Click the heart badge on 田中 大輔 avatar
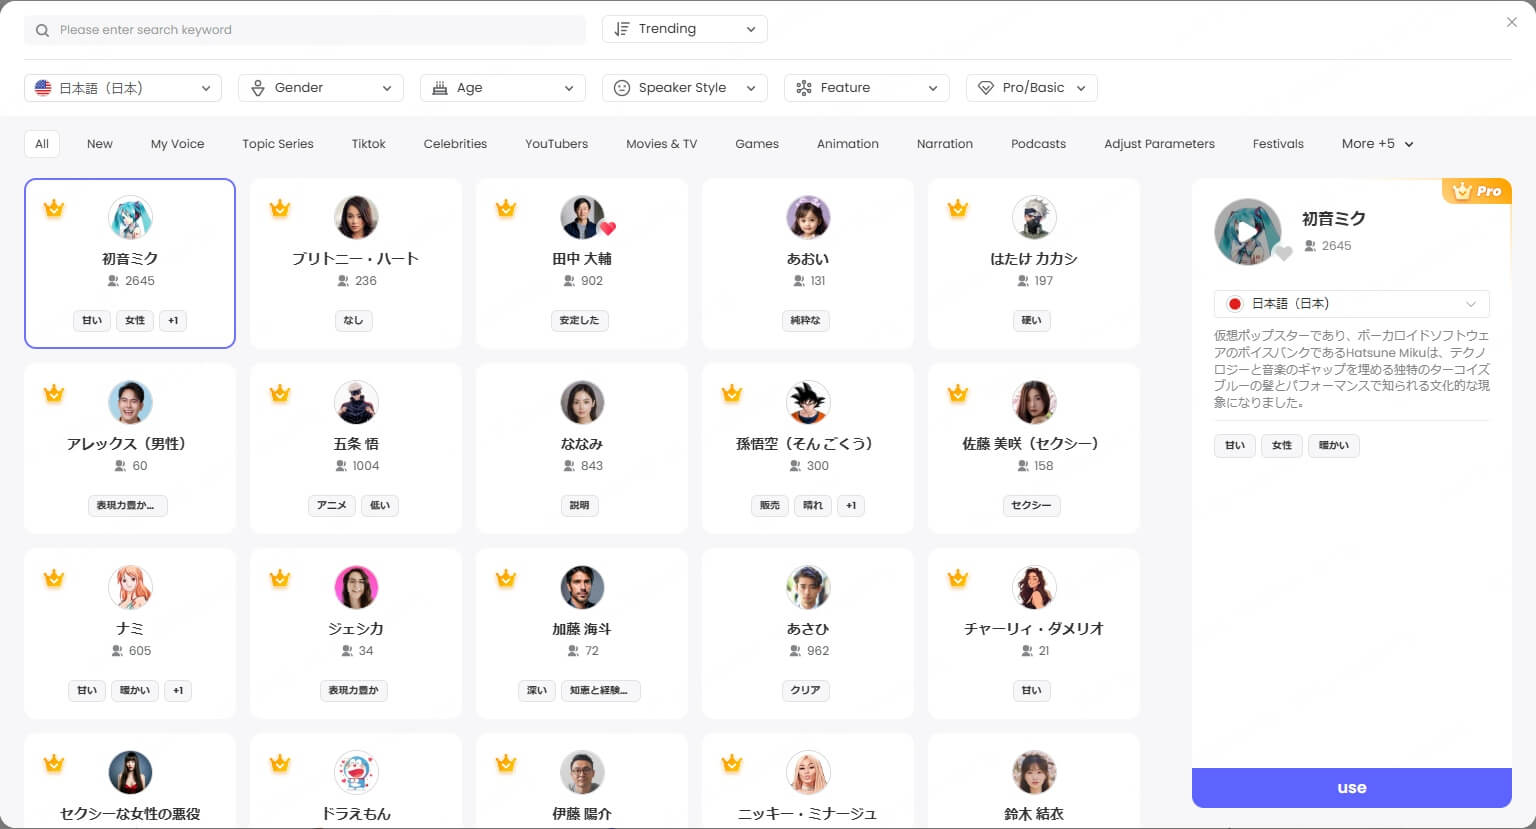 [x=607, y=228]
